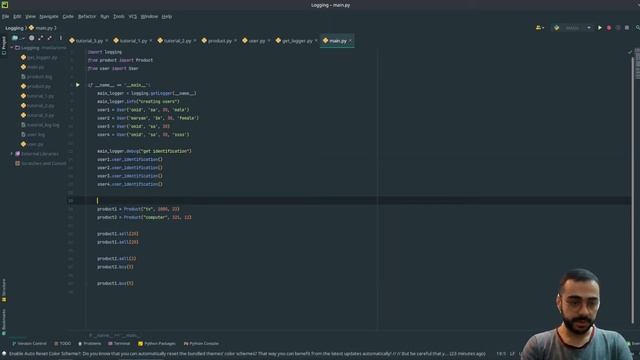Open the Navigate menu

pos(49,16)
